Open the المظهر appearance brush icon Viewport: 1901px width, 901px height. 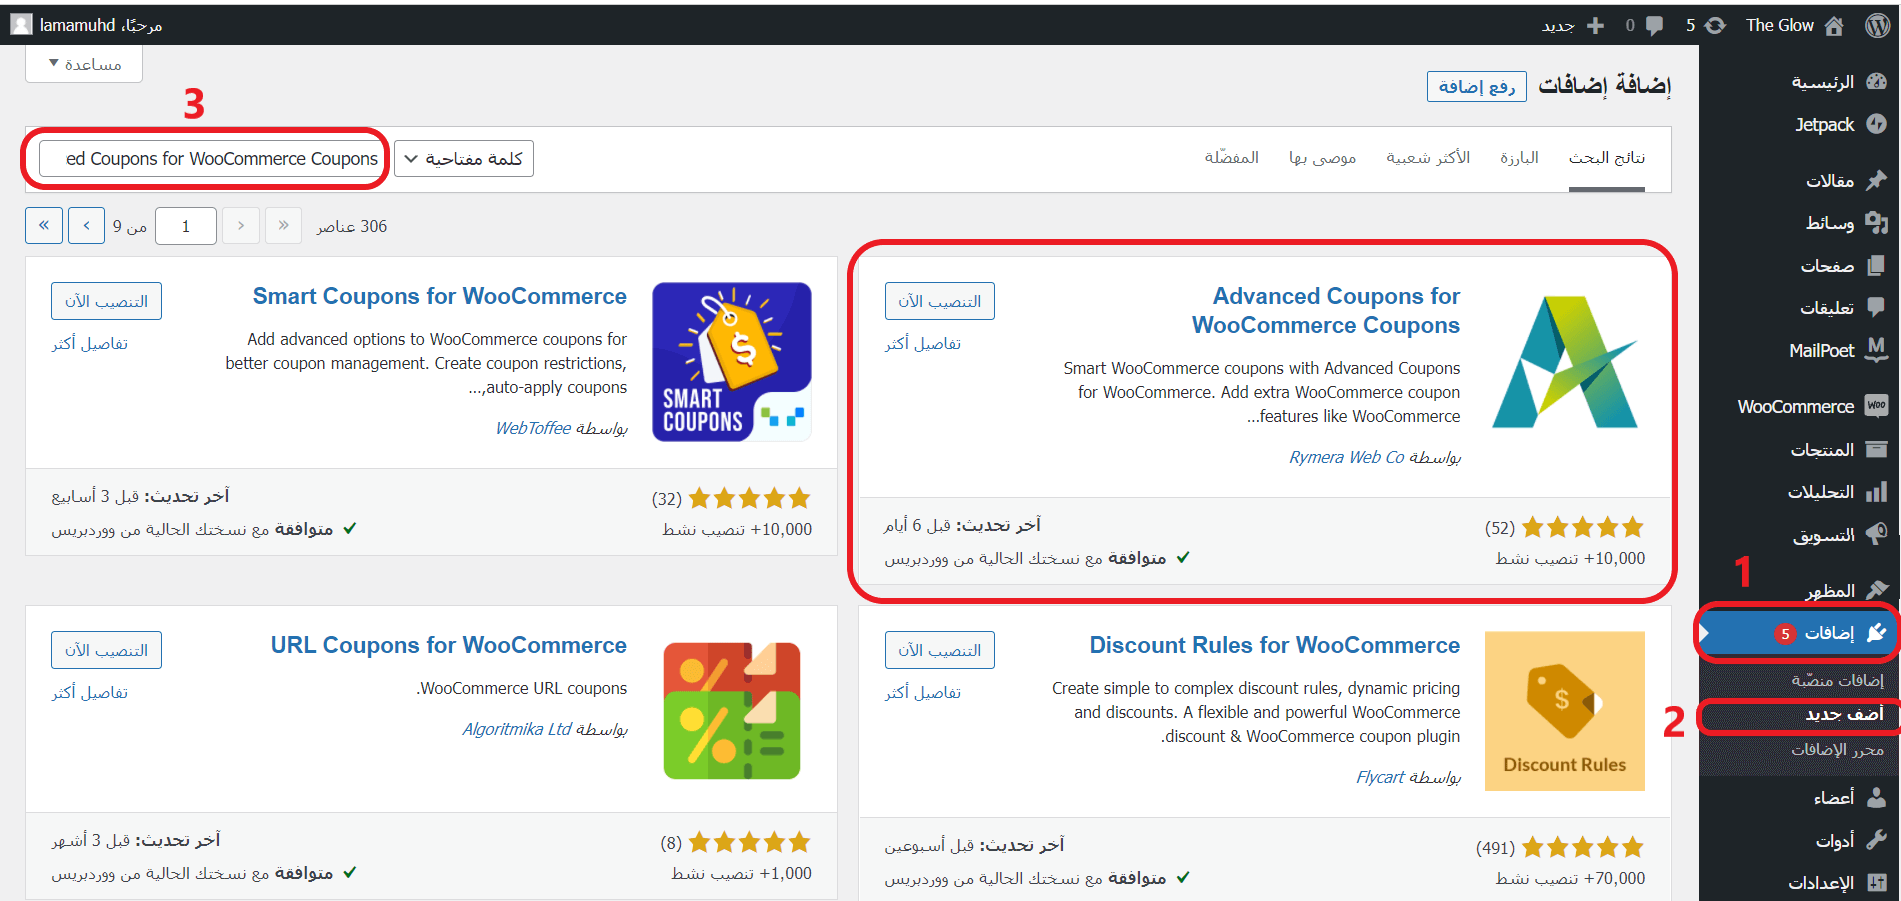[1877, 590]
